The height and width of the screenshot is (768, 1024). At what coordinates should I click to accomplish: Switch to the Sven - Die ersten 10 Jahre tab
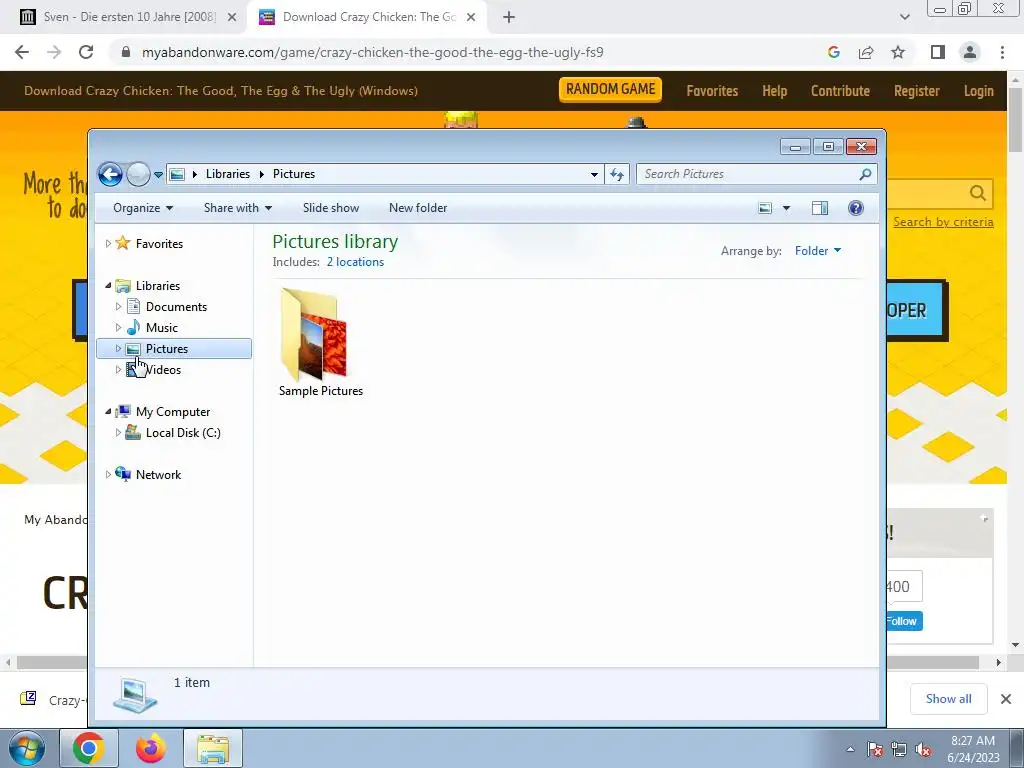(129, 17)
